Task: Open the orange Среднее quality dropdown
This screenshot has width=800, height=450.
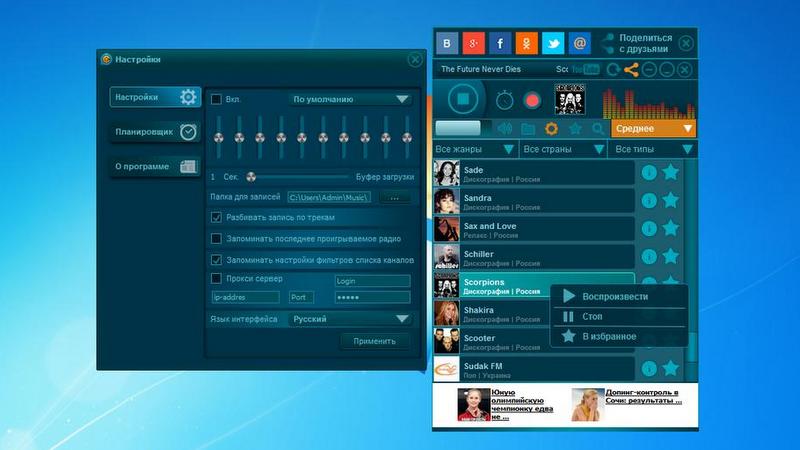Action: 654,129
